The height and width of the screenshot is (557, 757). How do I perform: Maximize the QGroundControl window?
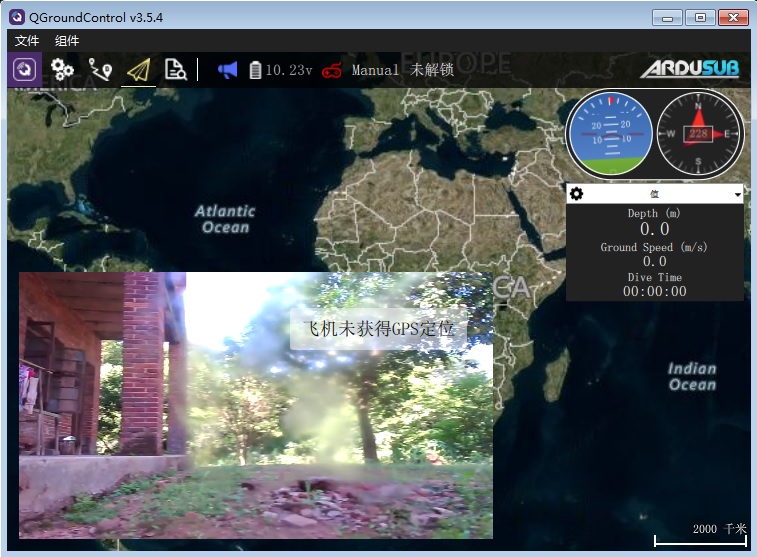[x=700, y=18]
